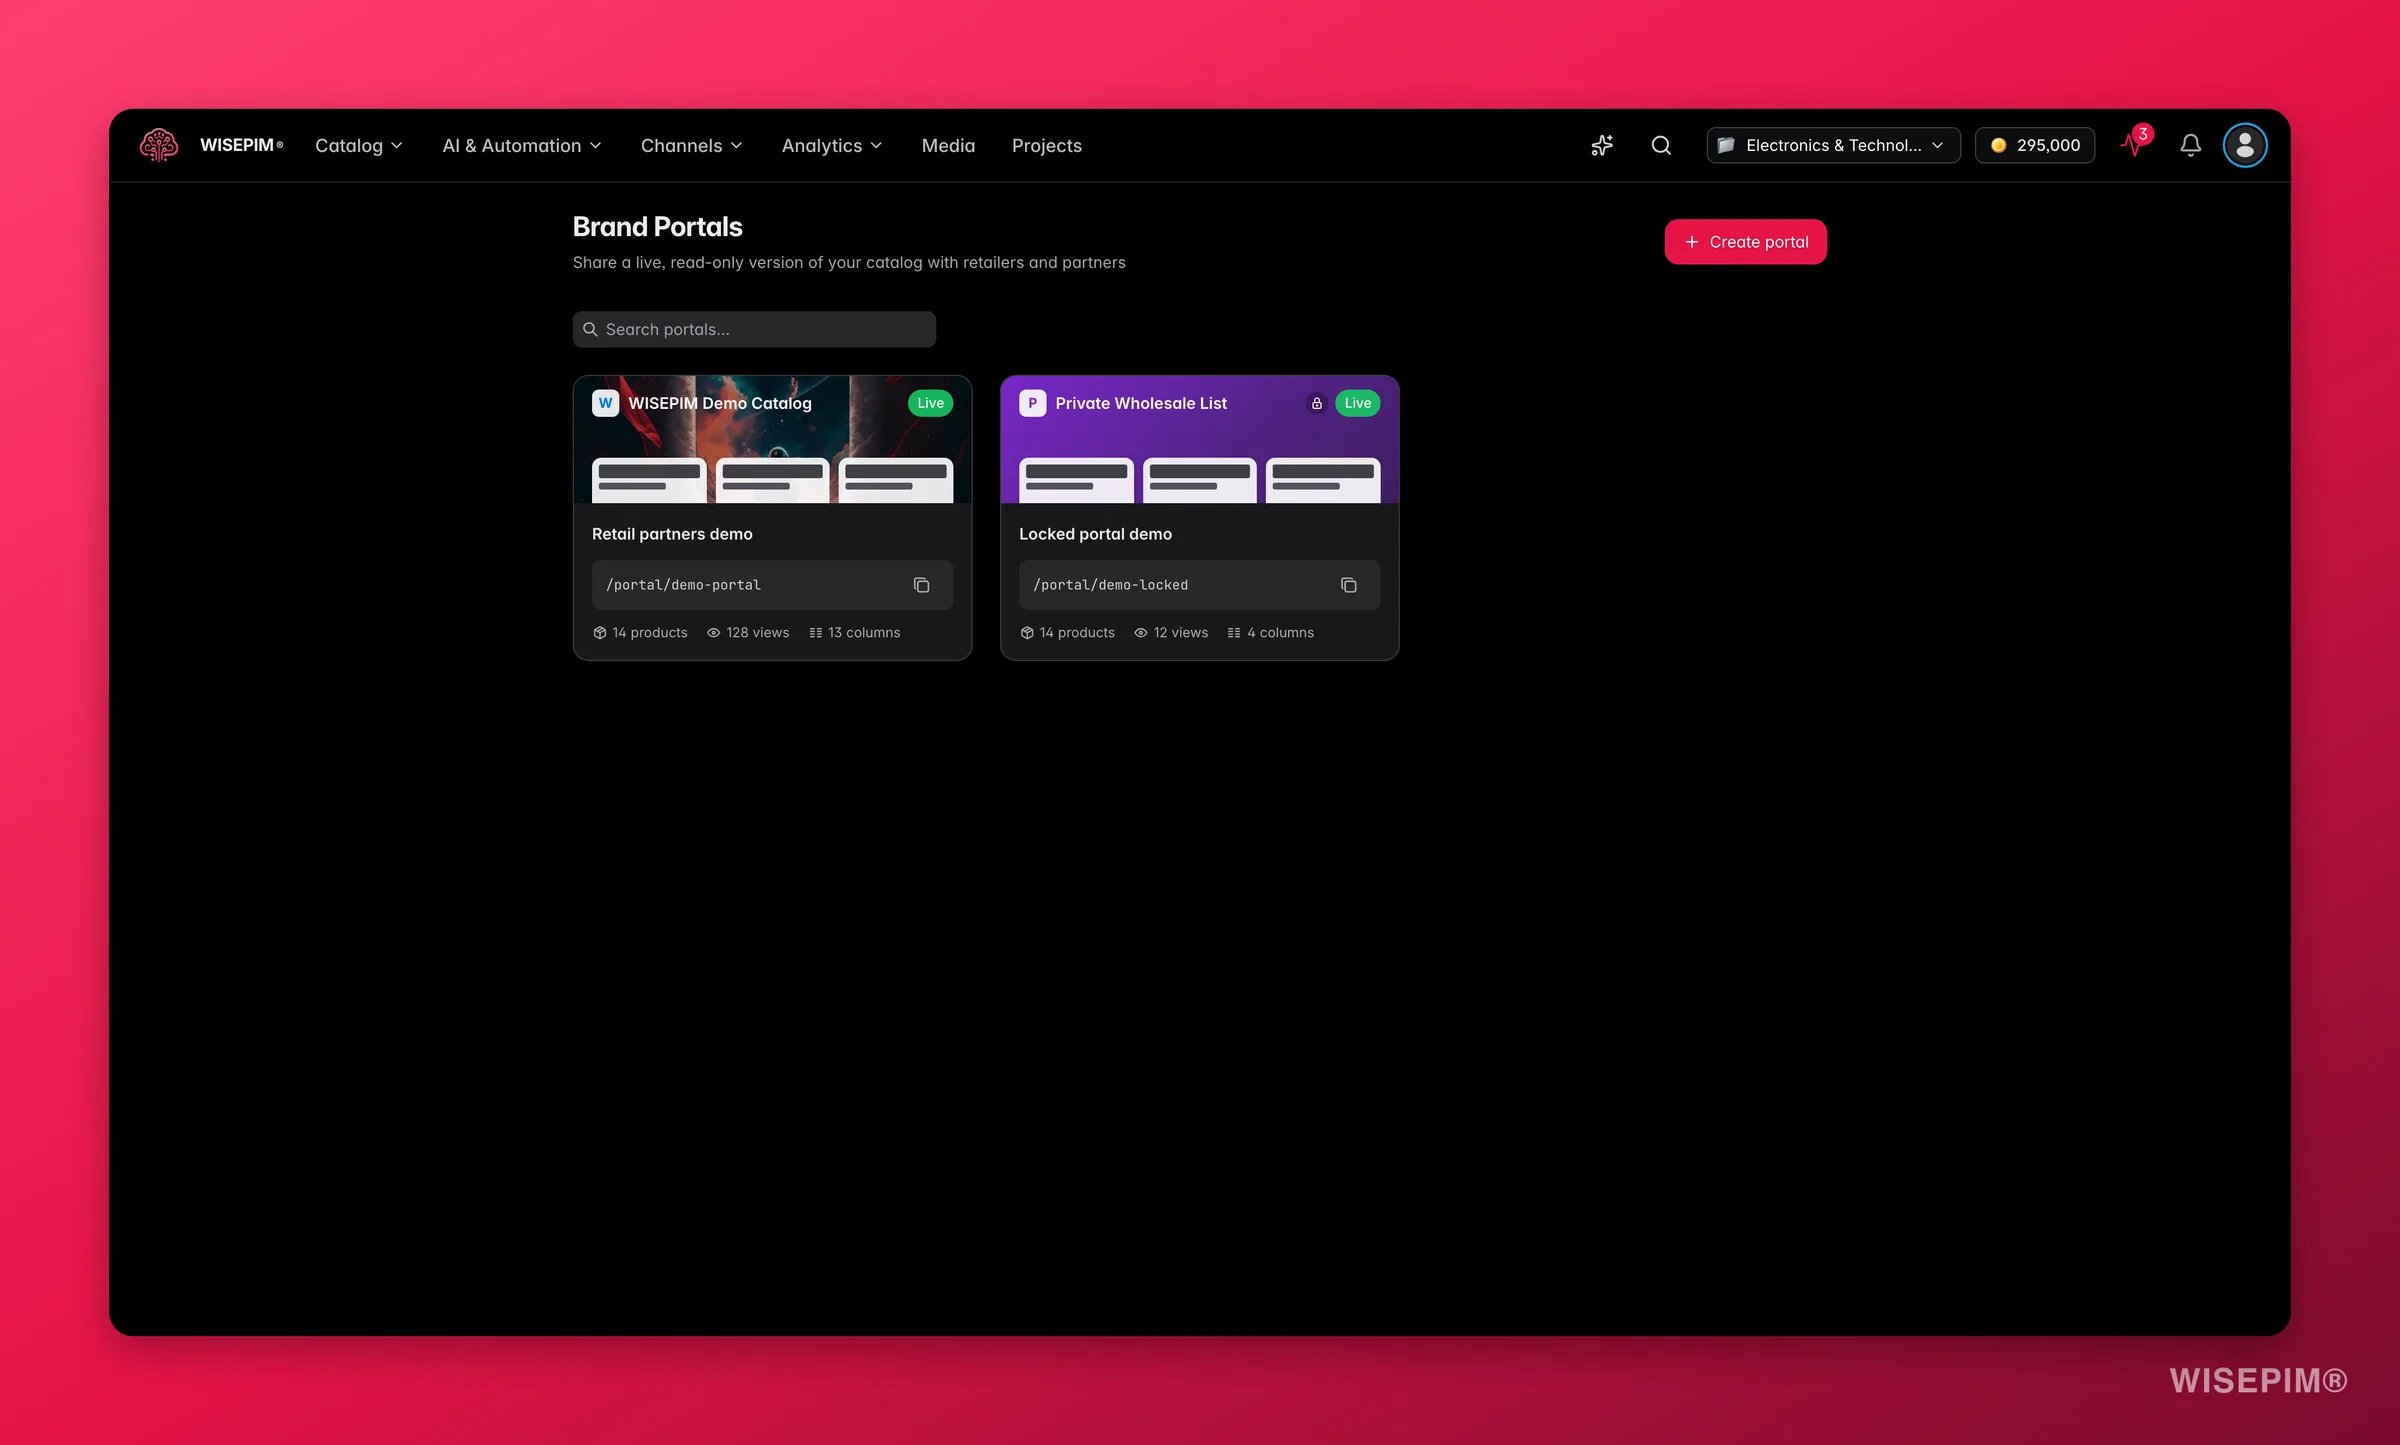Click the 4 columns stat

click(1270, 633)
